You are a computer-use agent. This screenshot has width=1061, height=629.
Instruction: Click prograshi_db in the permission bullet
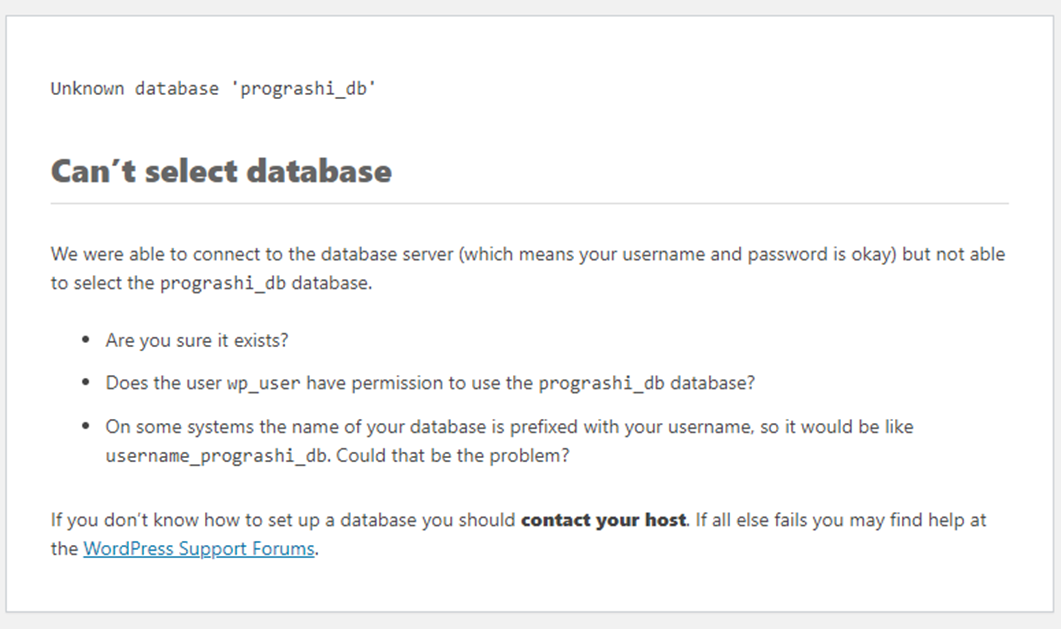tap(602, 383)
